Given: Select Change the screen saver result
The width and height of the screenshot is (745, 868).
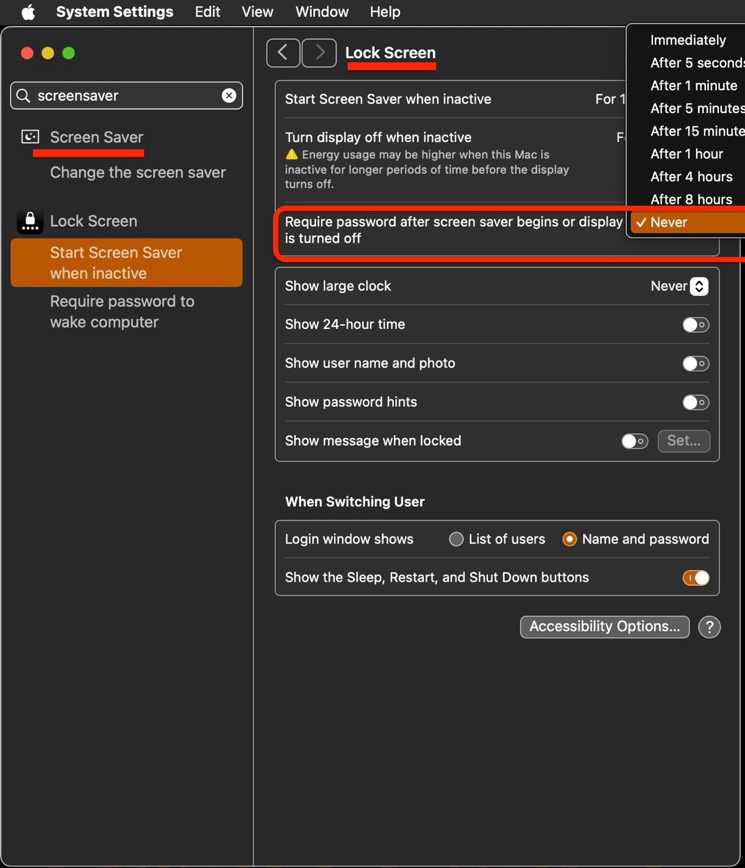Looking at the screenshot, I should point(138,173).
